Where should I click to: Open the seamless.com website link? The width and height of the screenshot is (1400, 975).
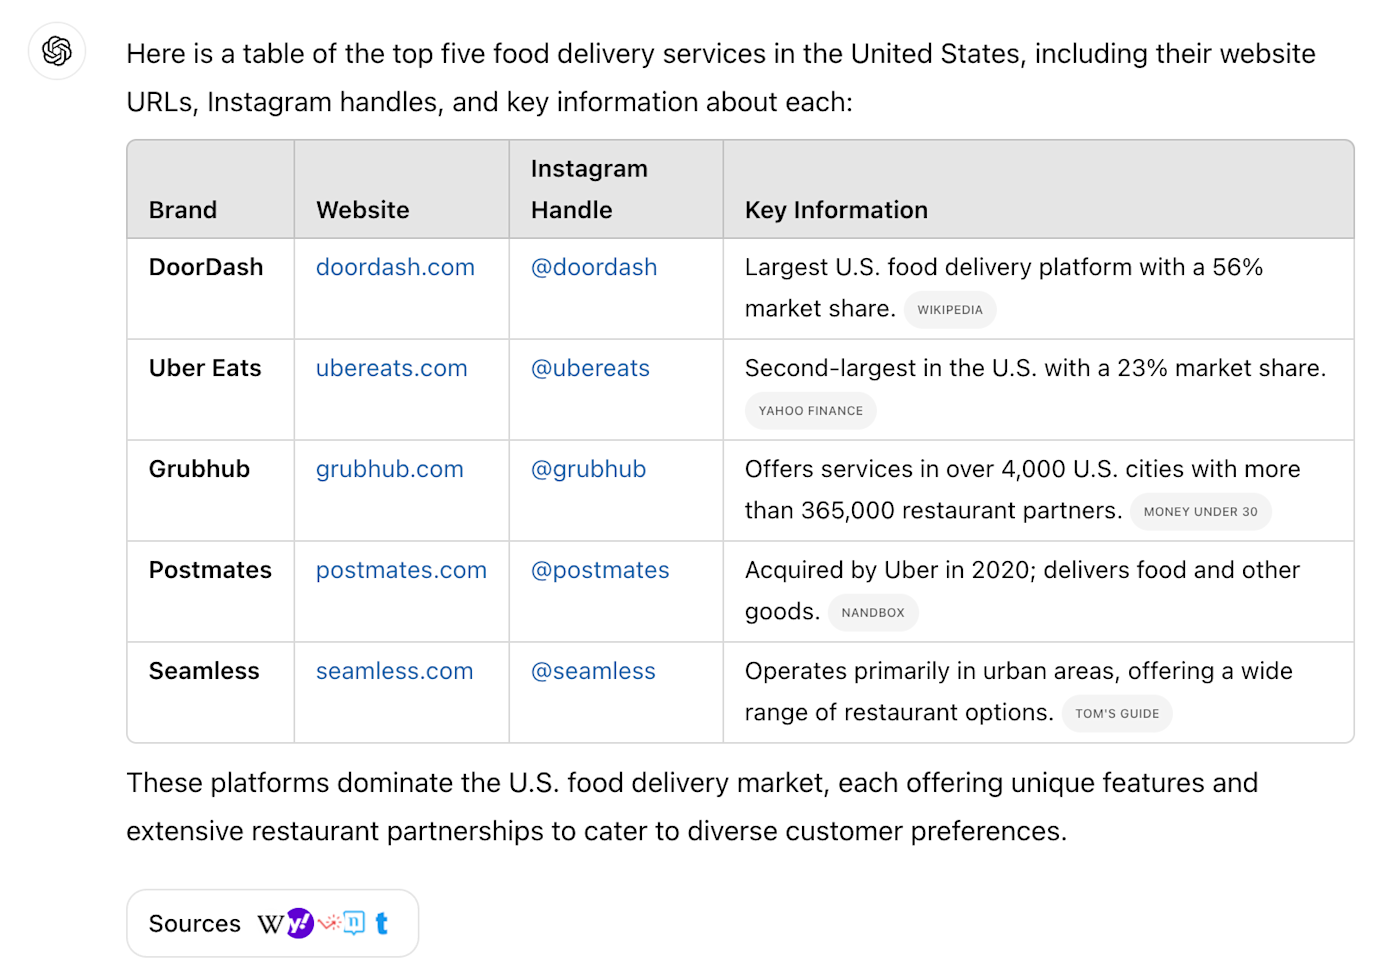click(394, 672)
